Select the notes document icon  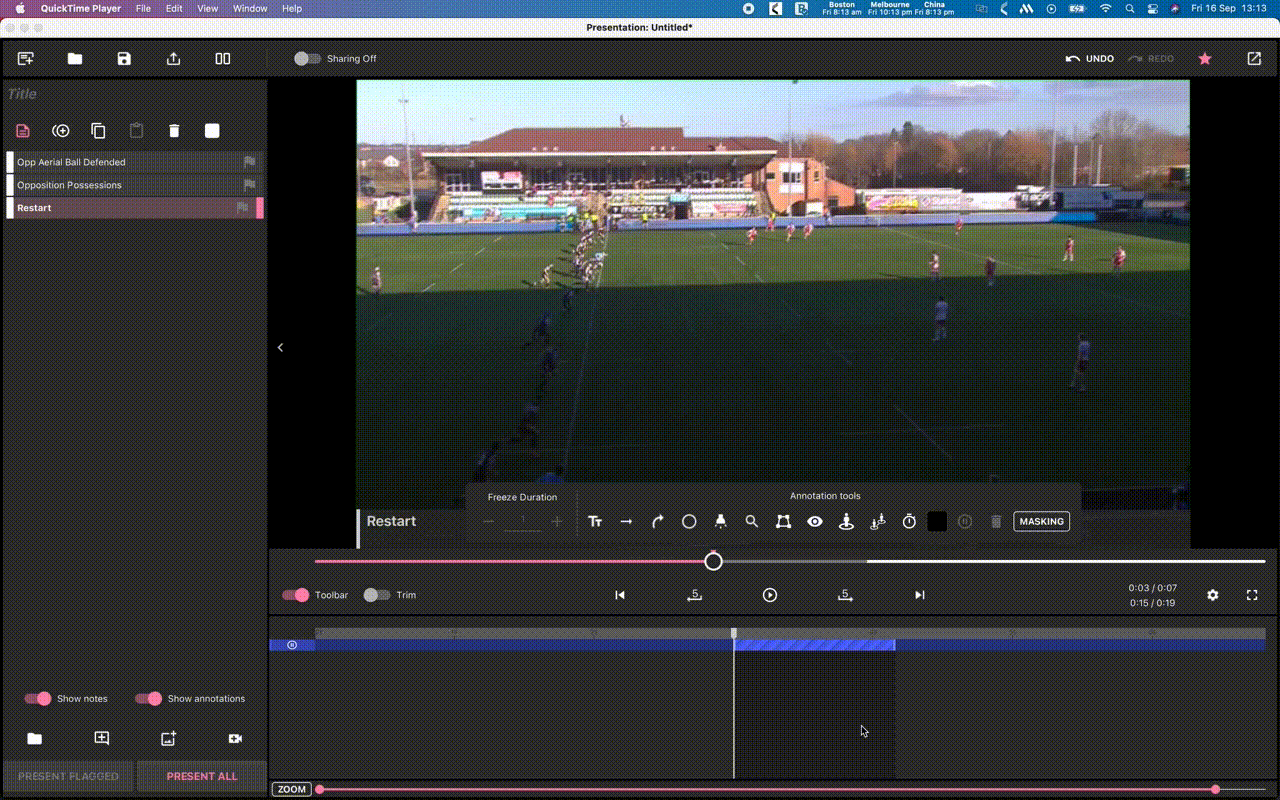[x=23, y=131]
